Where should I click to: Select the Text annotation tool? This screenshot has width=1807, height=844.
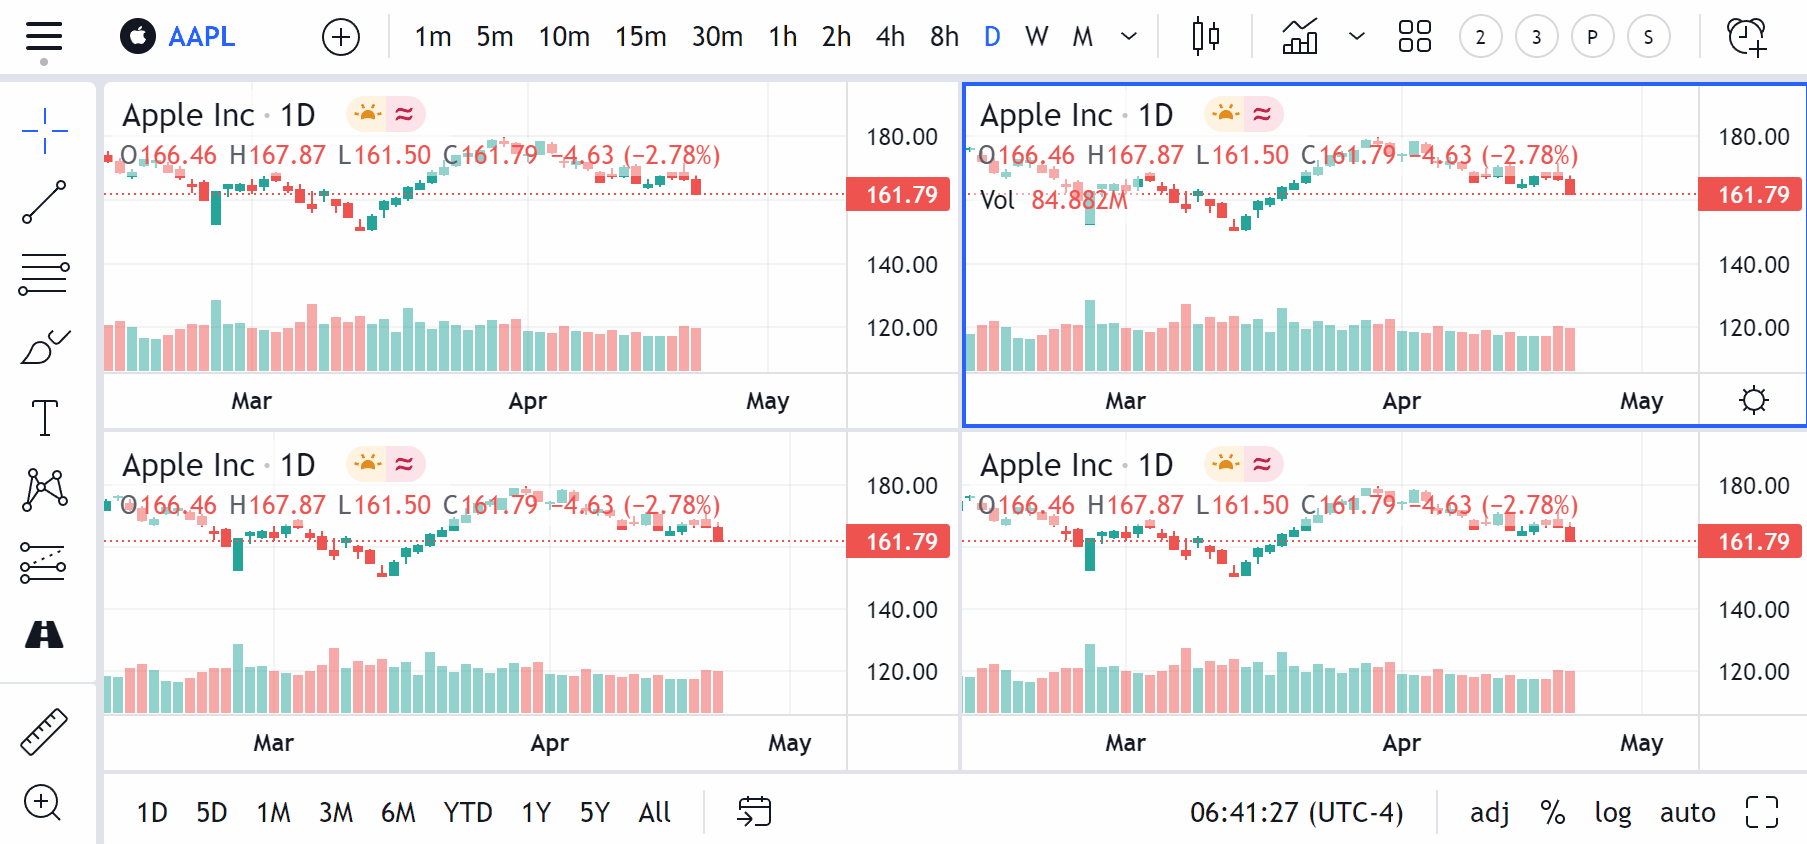44,417
